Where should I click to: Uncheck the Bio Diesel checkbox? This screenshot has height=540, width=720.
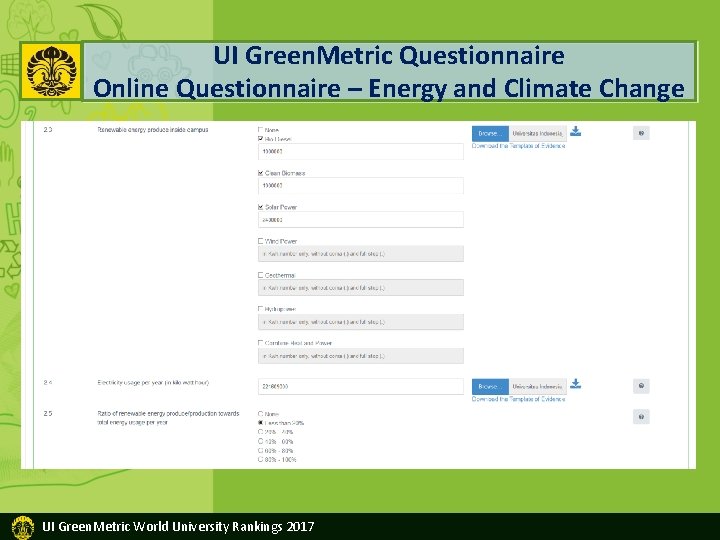point(260,139)
